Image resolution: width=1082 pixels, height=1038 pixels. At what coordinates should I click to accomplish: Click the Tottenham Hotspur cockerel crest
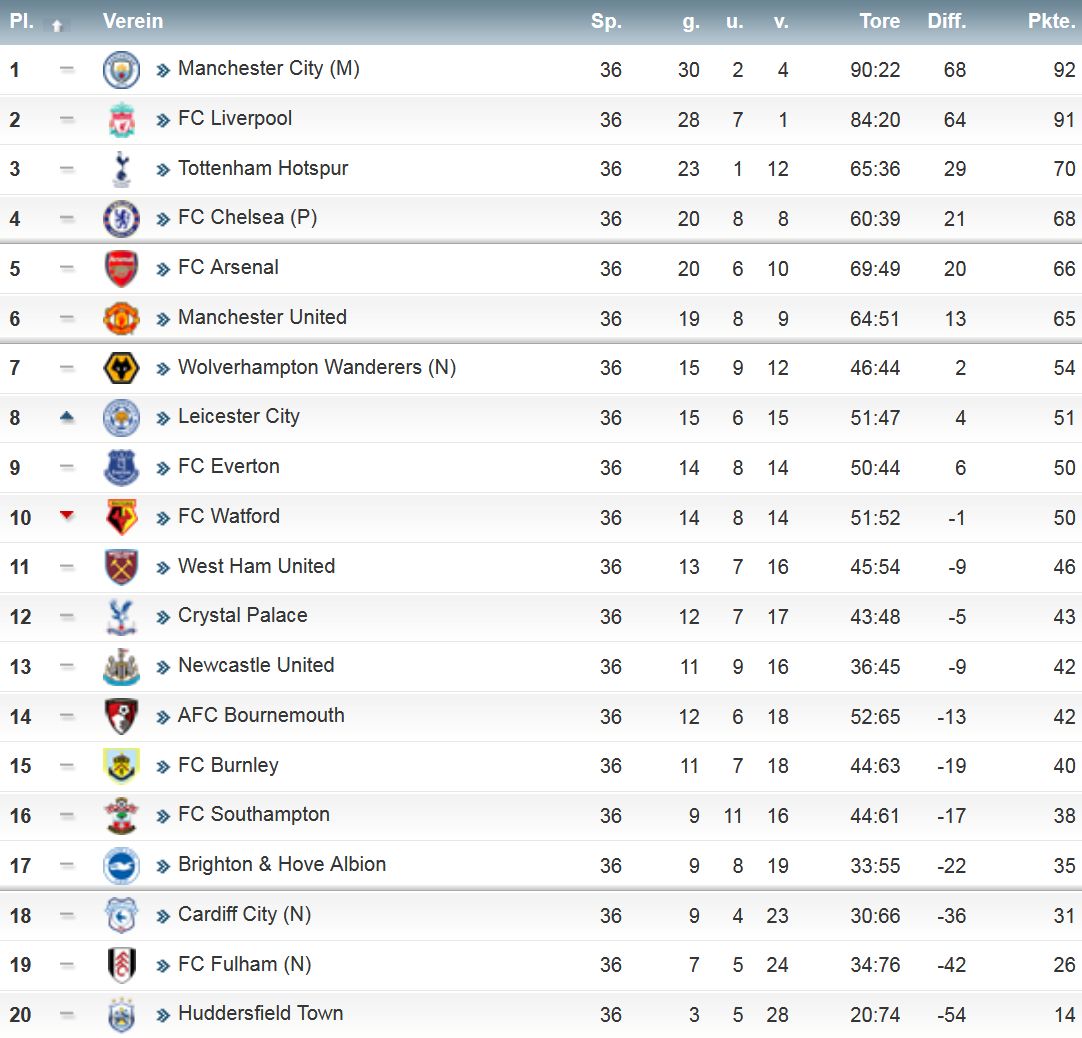[121, 169]
